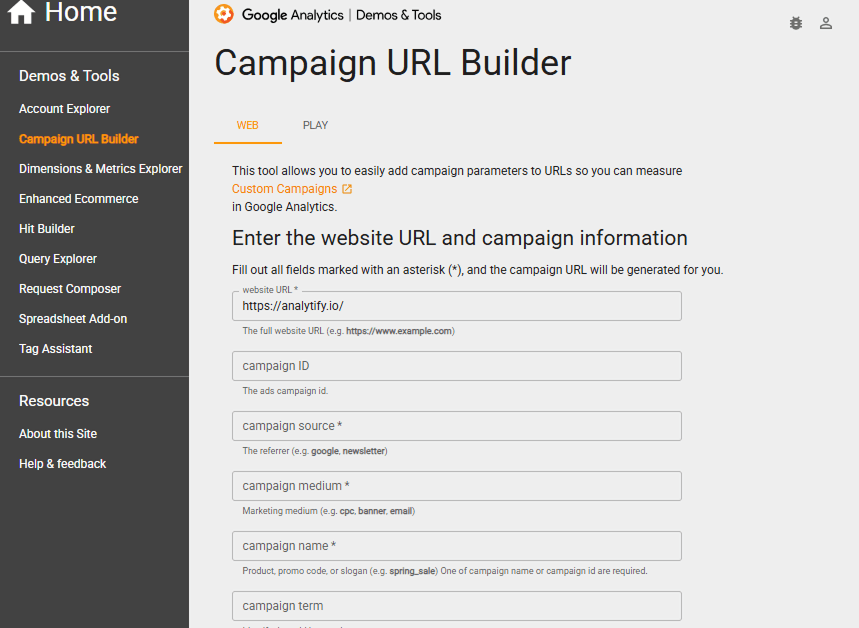Screen dimensions: 859x628
Task: Click the website URL input field
Action: point(457,306)
